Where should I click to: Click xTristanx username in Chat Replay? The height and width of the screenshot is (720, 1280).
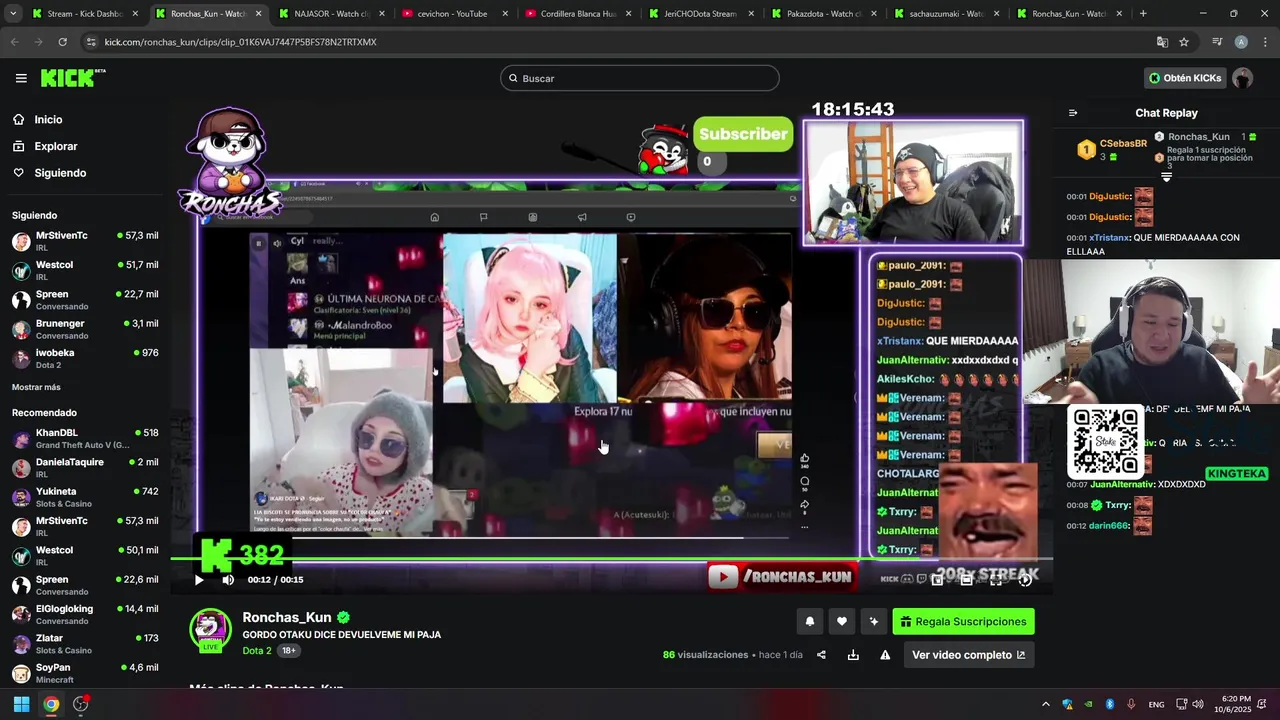tap(1110, 238)
